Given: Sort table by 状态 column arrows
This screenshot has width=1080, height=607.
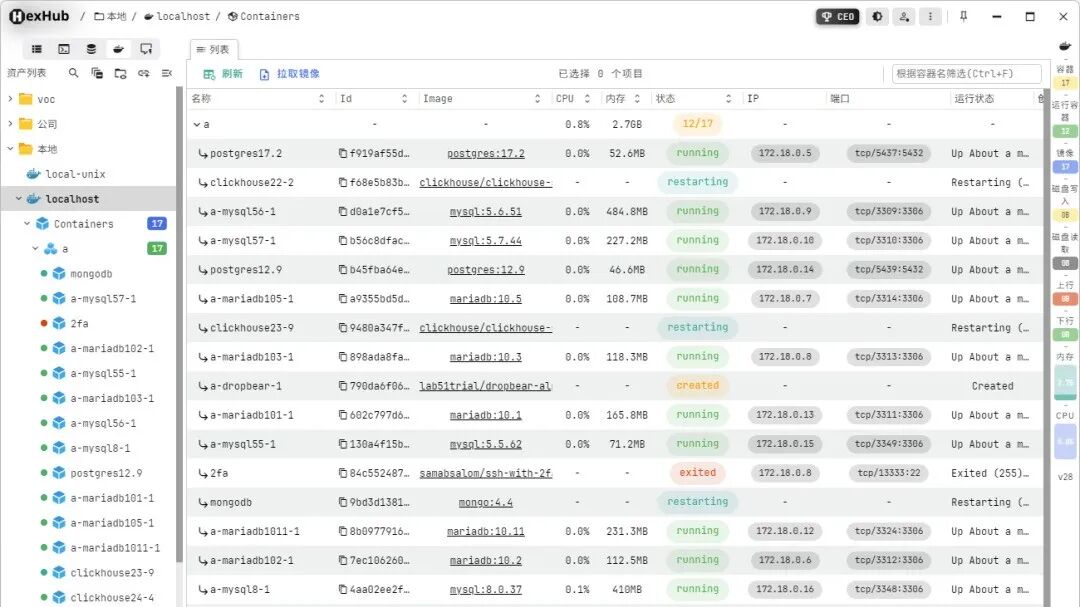Looking at the screenshot, I should click(x=728, y=99).
